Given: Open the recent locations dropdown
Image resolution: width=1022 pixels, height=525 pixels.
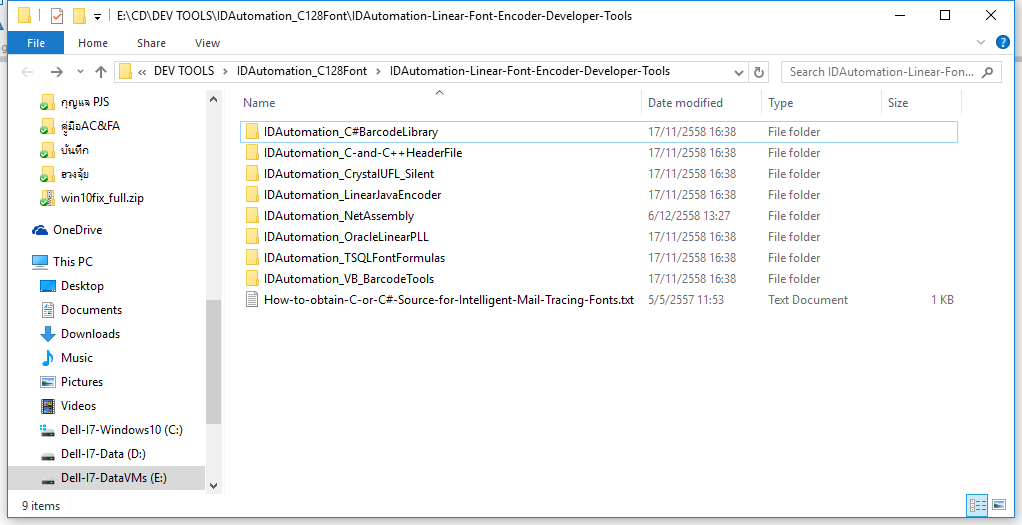Looking at the screenshot, I should 80,72.
